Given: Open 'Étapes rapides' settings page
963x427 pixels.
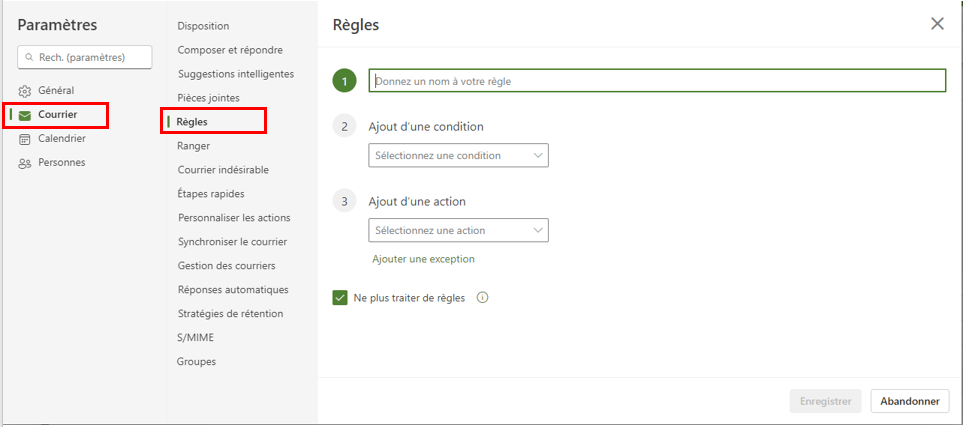Looking at the screenshot, I should tap(211, 194).
